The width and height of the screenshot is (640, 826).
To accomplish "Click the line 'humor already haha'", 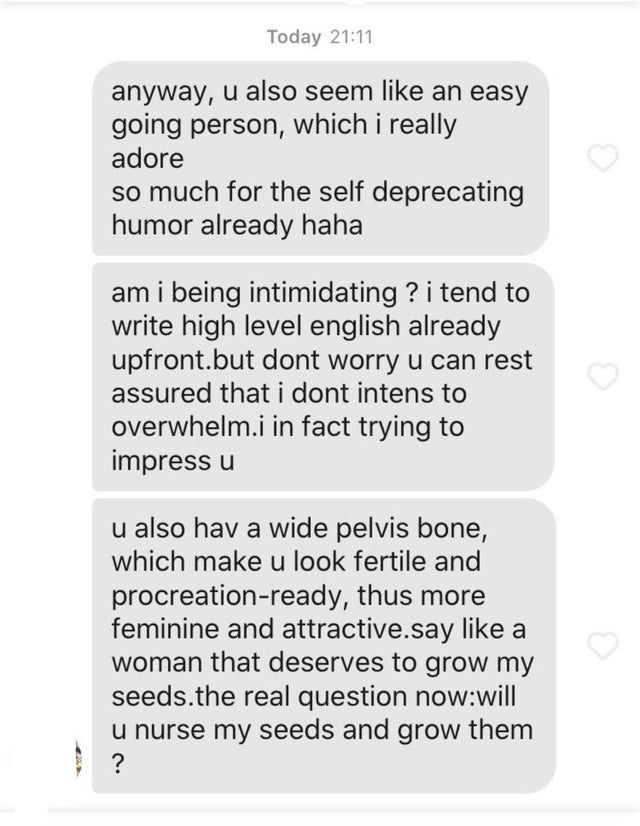I will [237, 225].
